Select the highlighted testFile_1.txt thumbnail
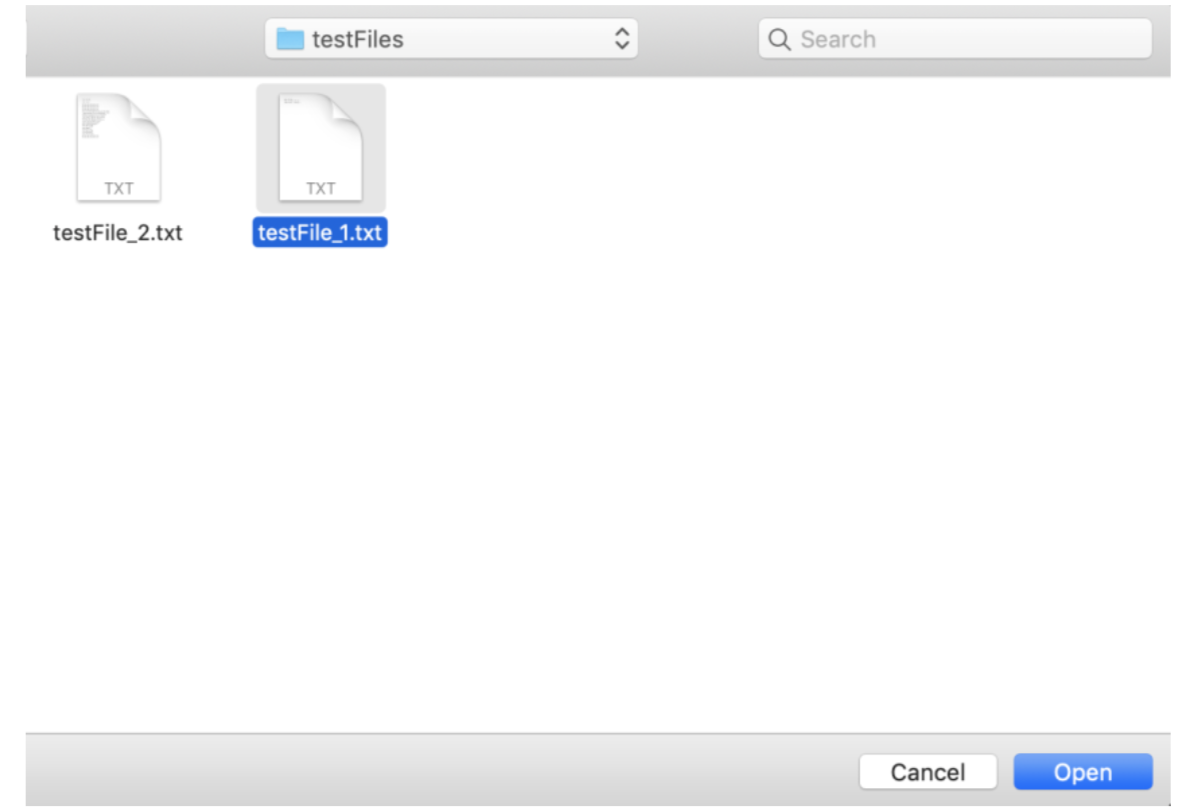The height and width of the screenshot is (810, 1192). coord(320,147)
